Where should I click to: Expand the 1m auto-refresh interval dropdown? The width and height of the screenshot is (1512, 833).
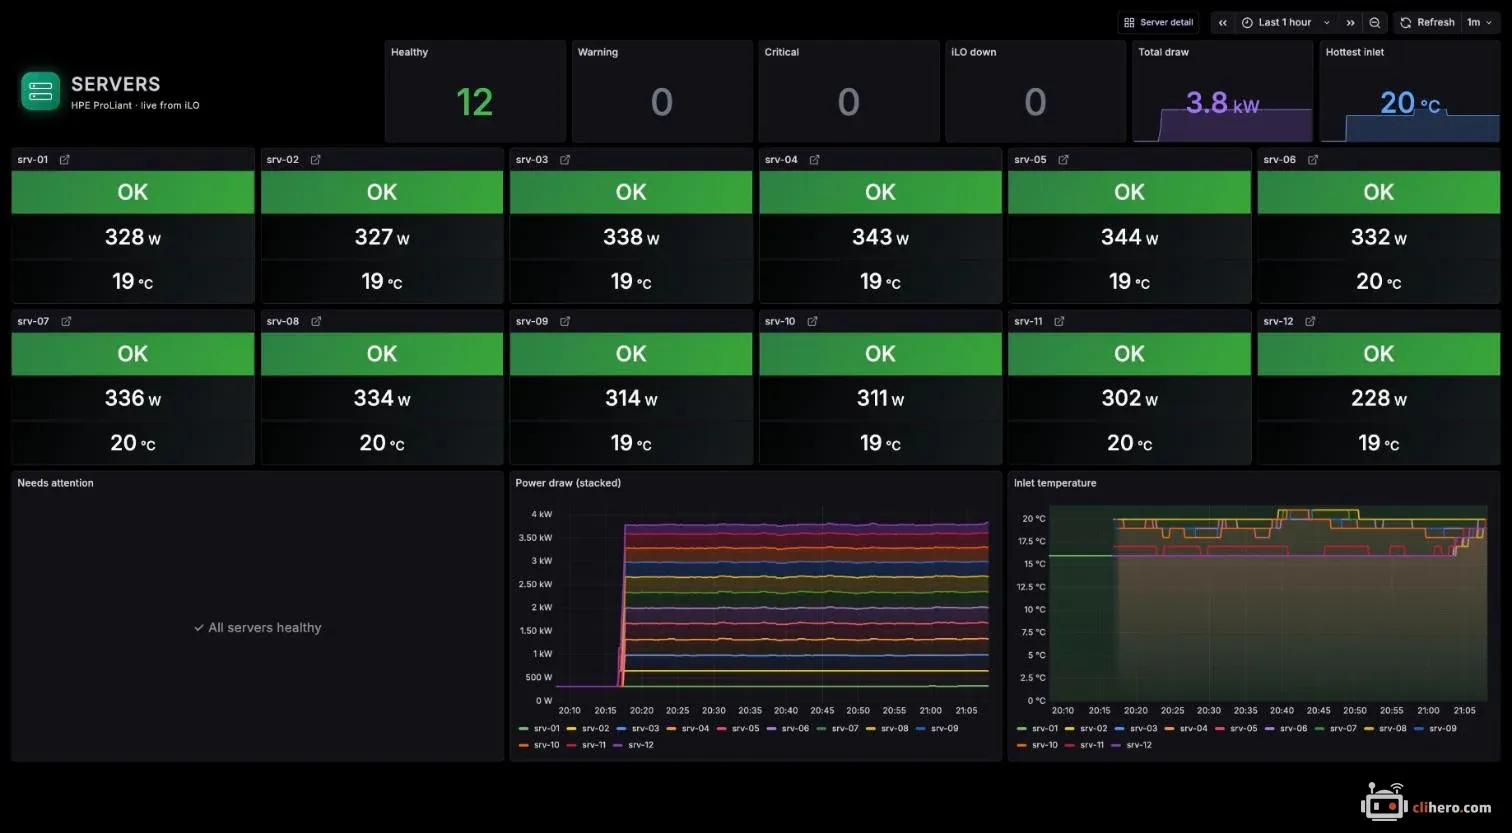coord(1480,22)
